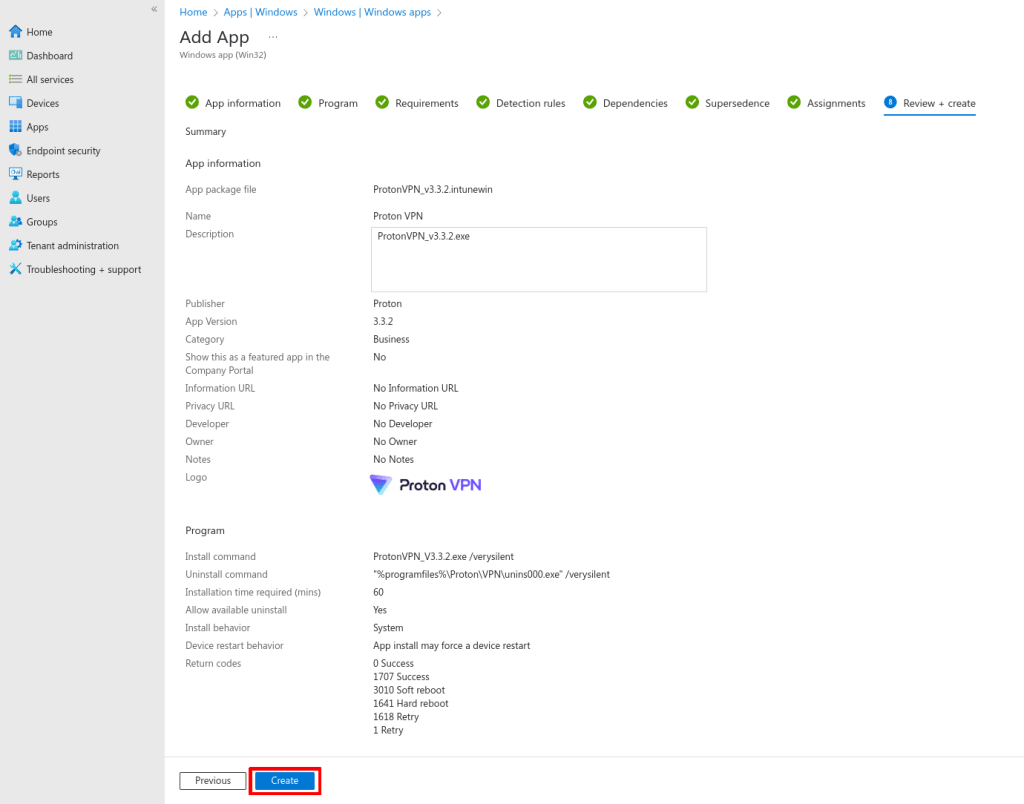Screen dimensions: 1024x804
Task: Click the Proton VPN logo image
Action: [426, 485]
